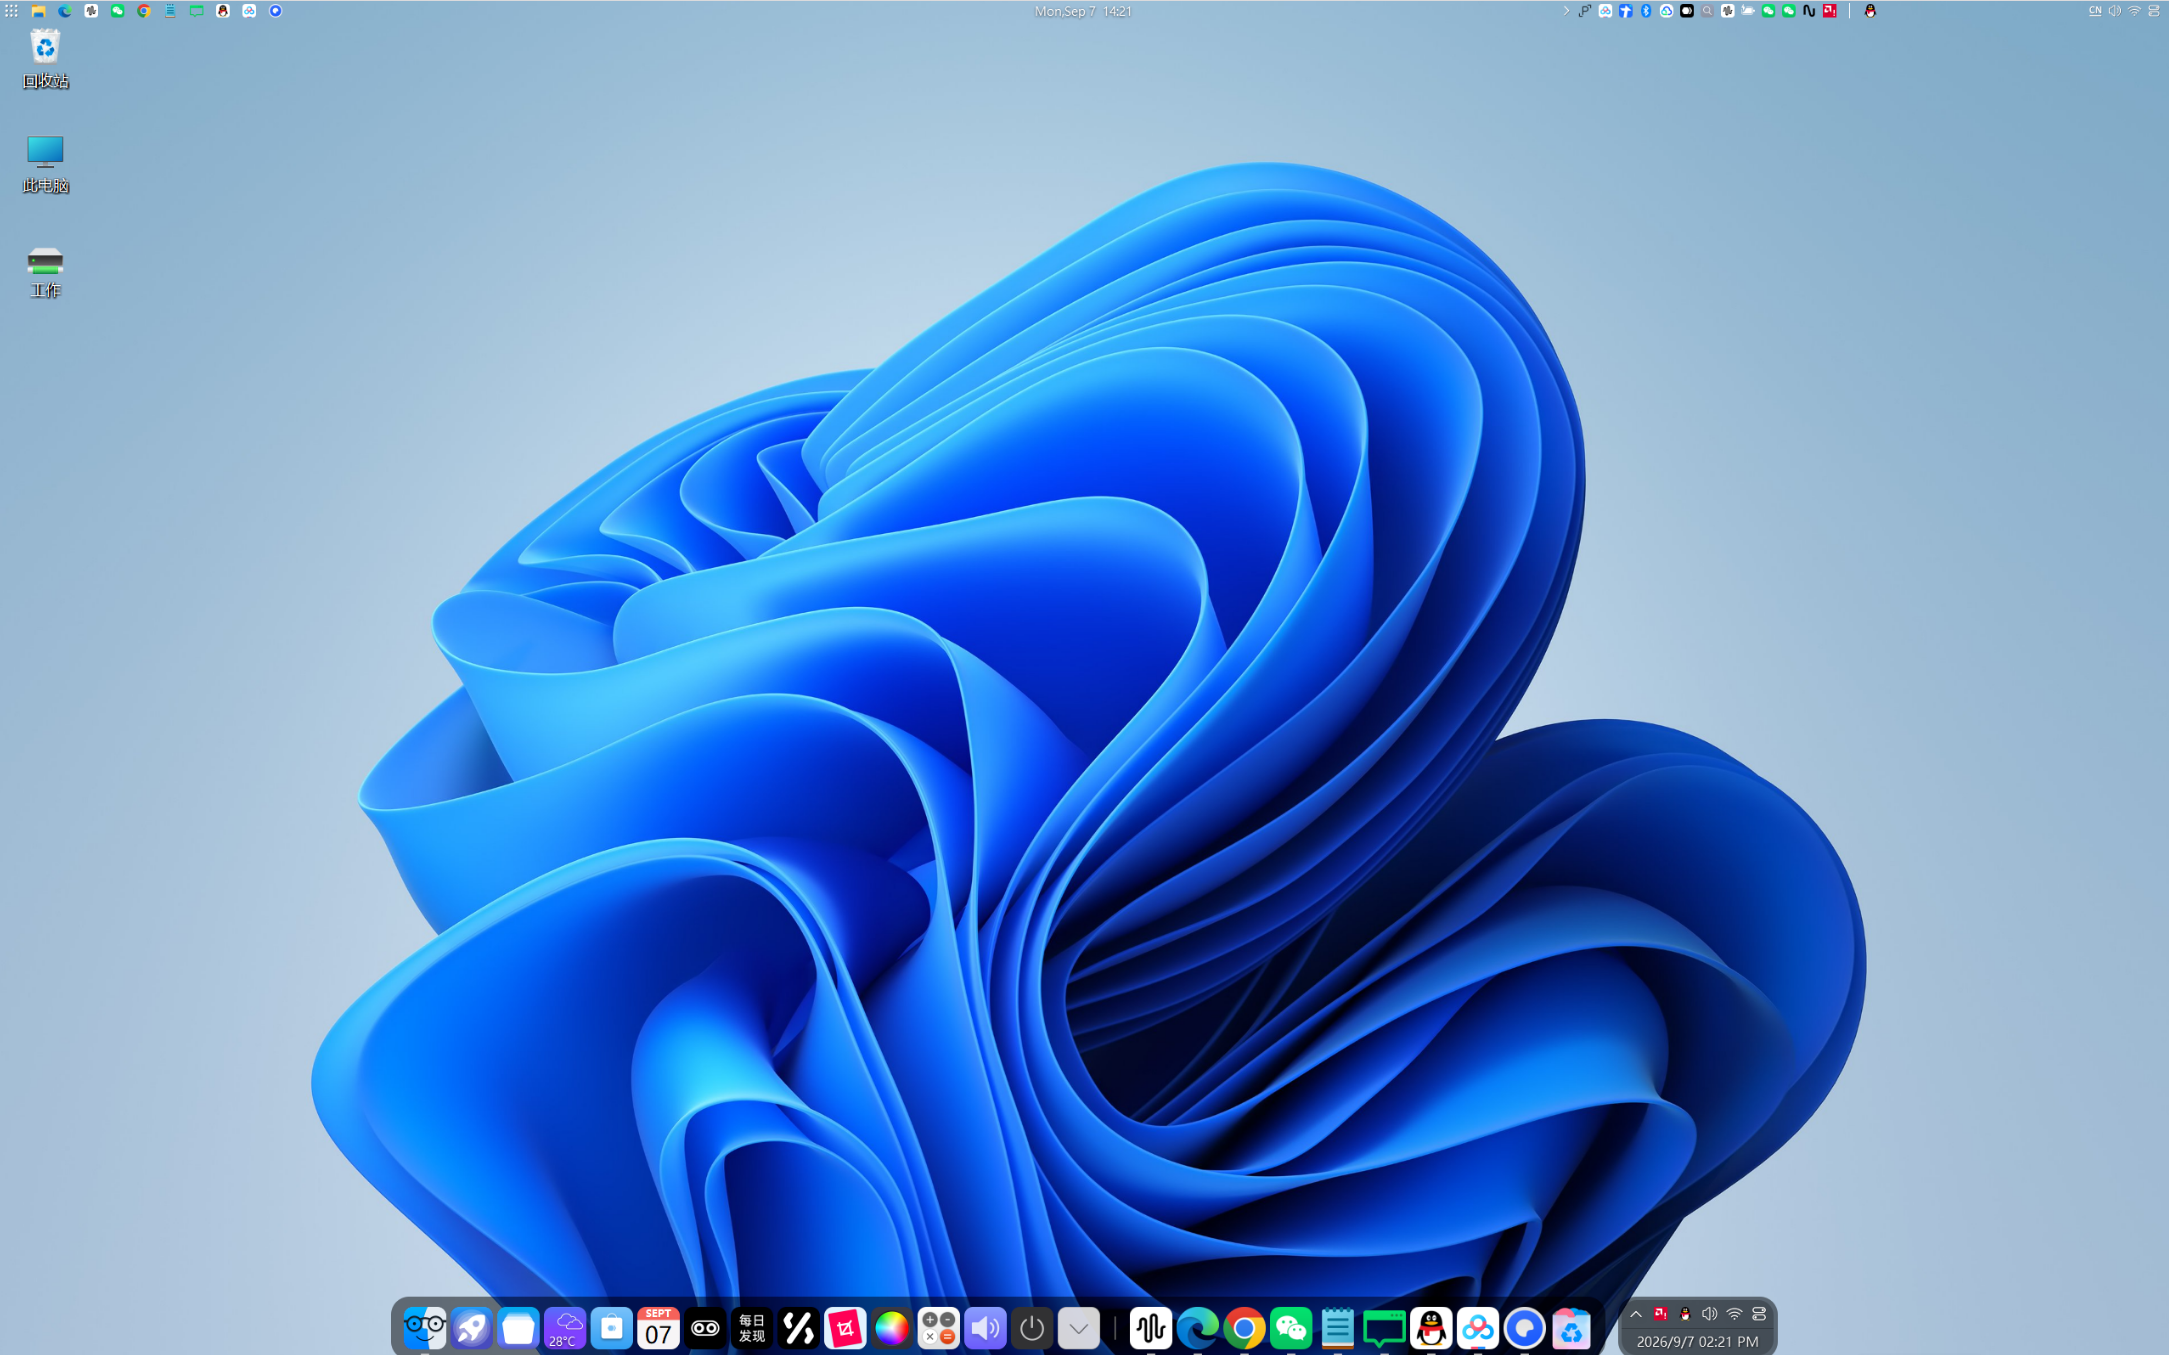The width and height of the screenshot is (2169, 1355).
Task: Open the Recycle Bin (回收站) desktop icon
Action: tap(45, 59)
